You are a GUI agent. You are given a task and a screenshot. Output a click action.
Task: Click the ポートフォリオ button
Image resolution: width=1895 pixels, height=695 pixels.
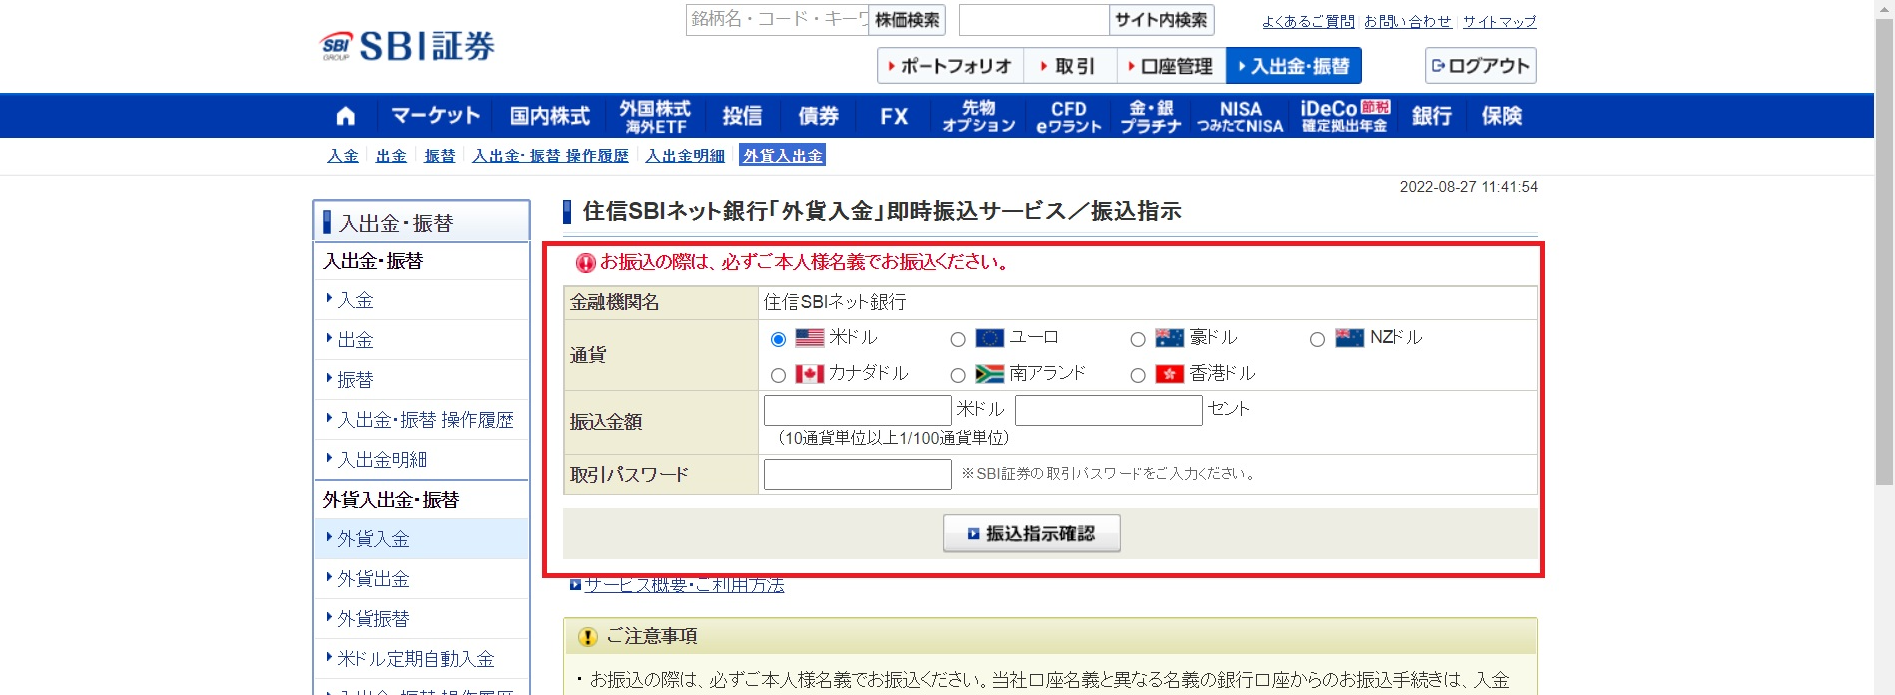950,66
